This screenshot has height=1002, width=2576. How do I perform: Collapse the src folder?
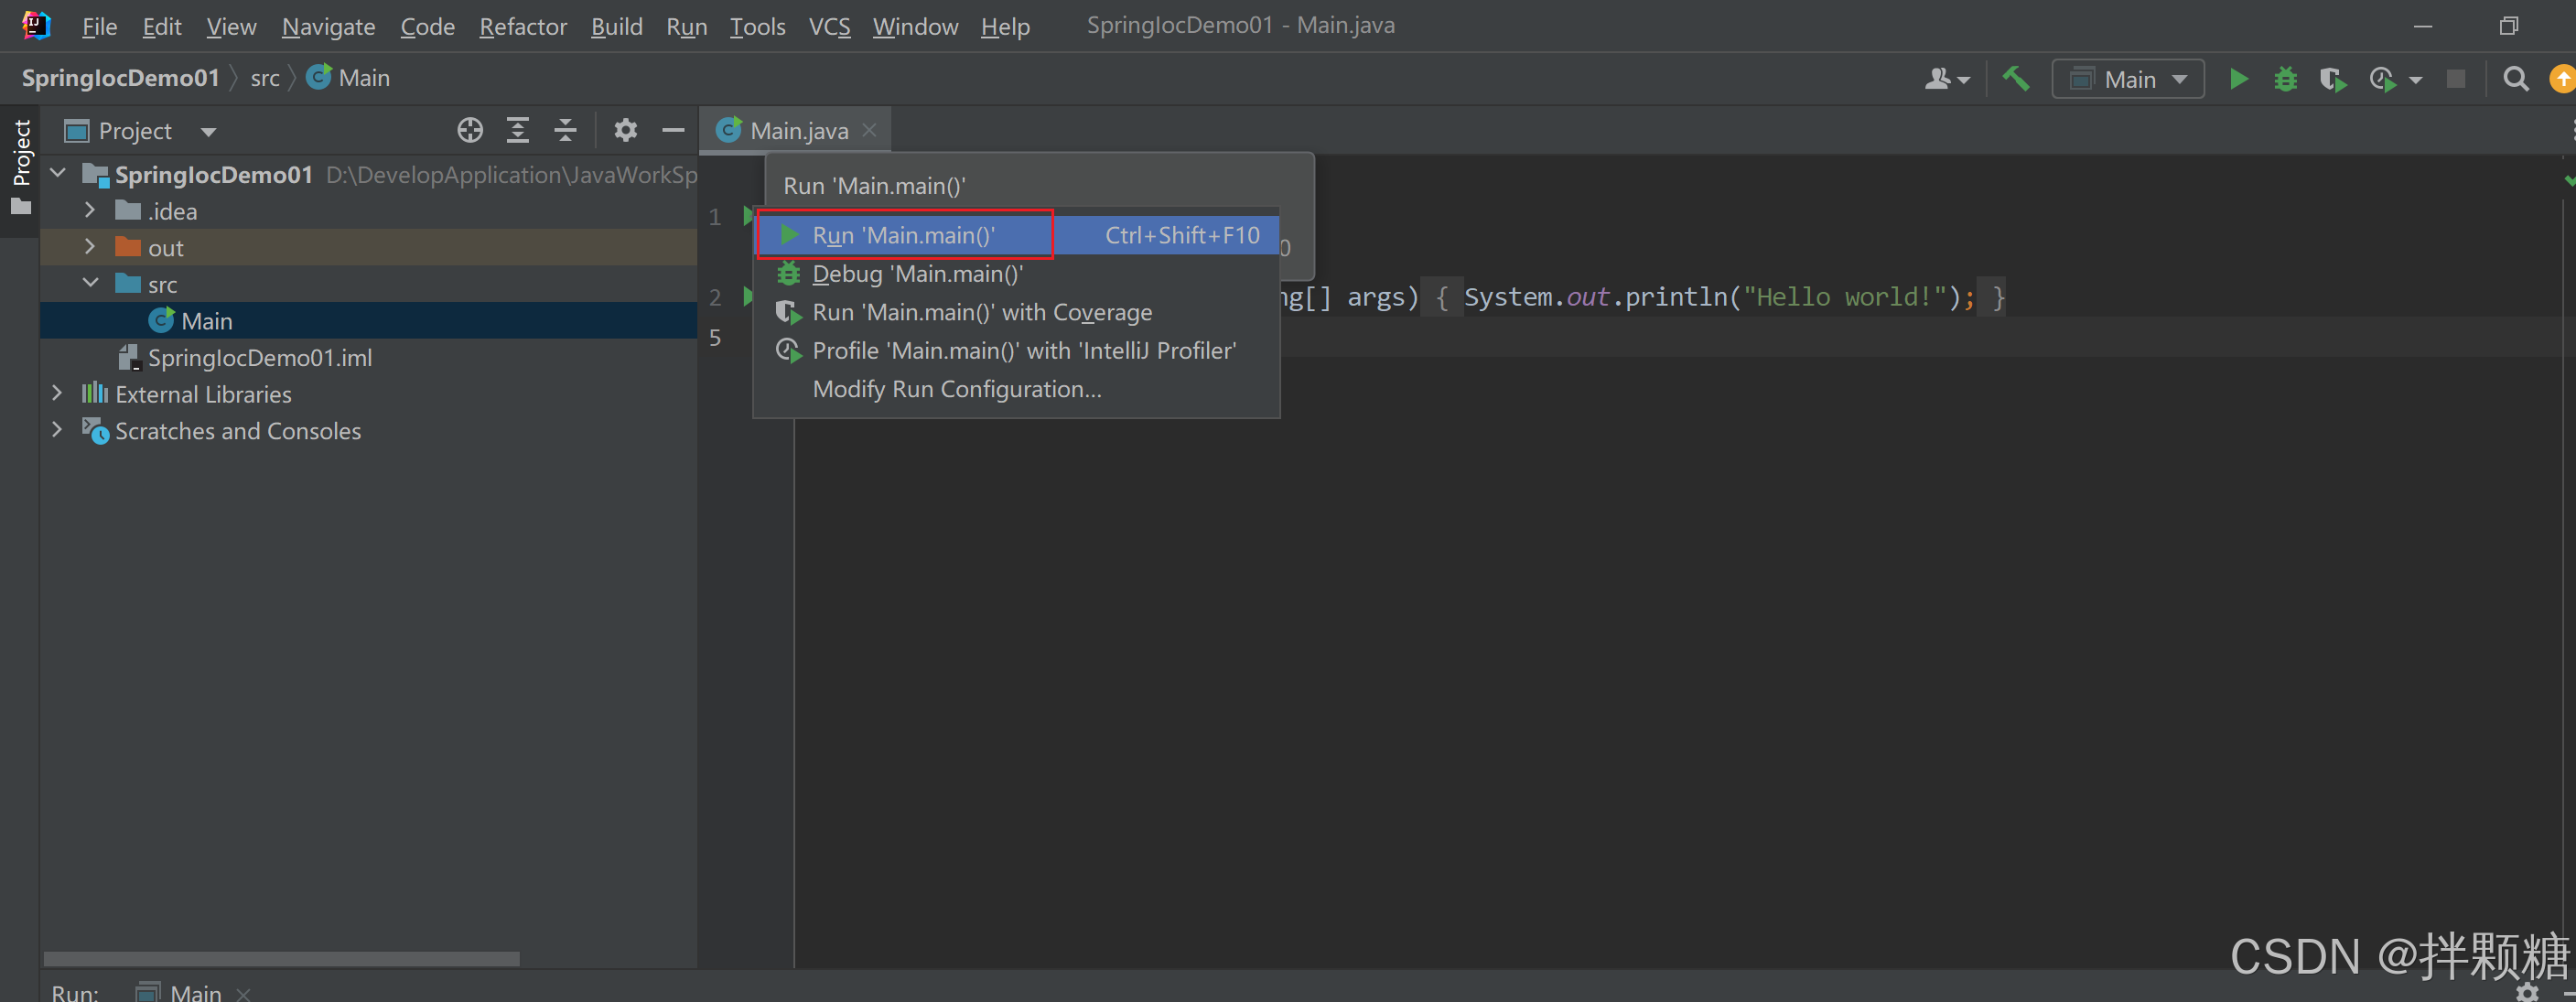tap(90, 284)
